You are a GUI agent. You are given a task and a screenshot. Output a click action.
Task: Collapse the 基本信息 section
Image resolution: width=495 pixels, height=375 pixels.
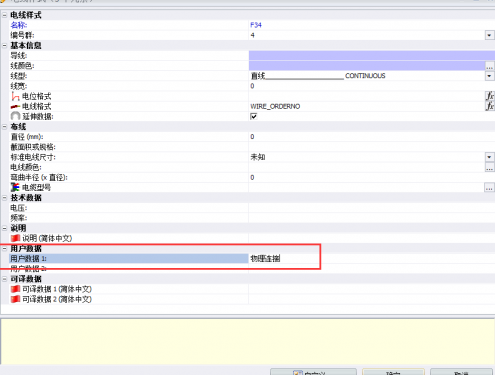click(5, 45)
